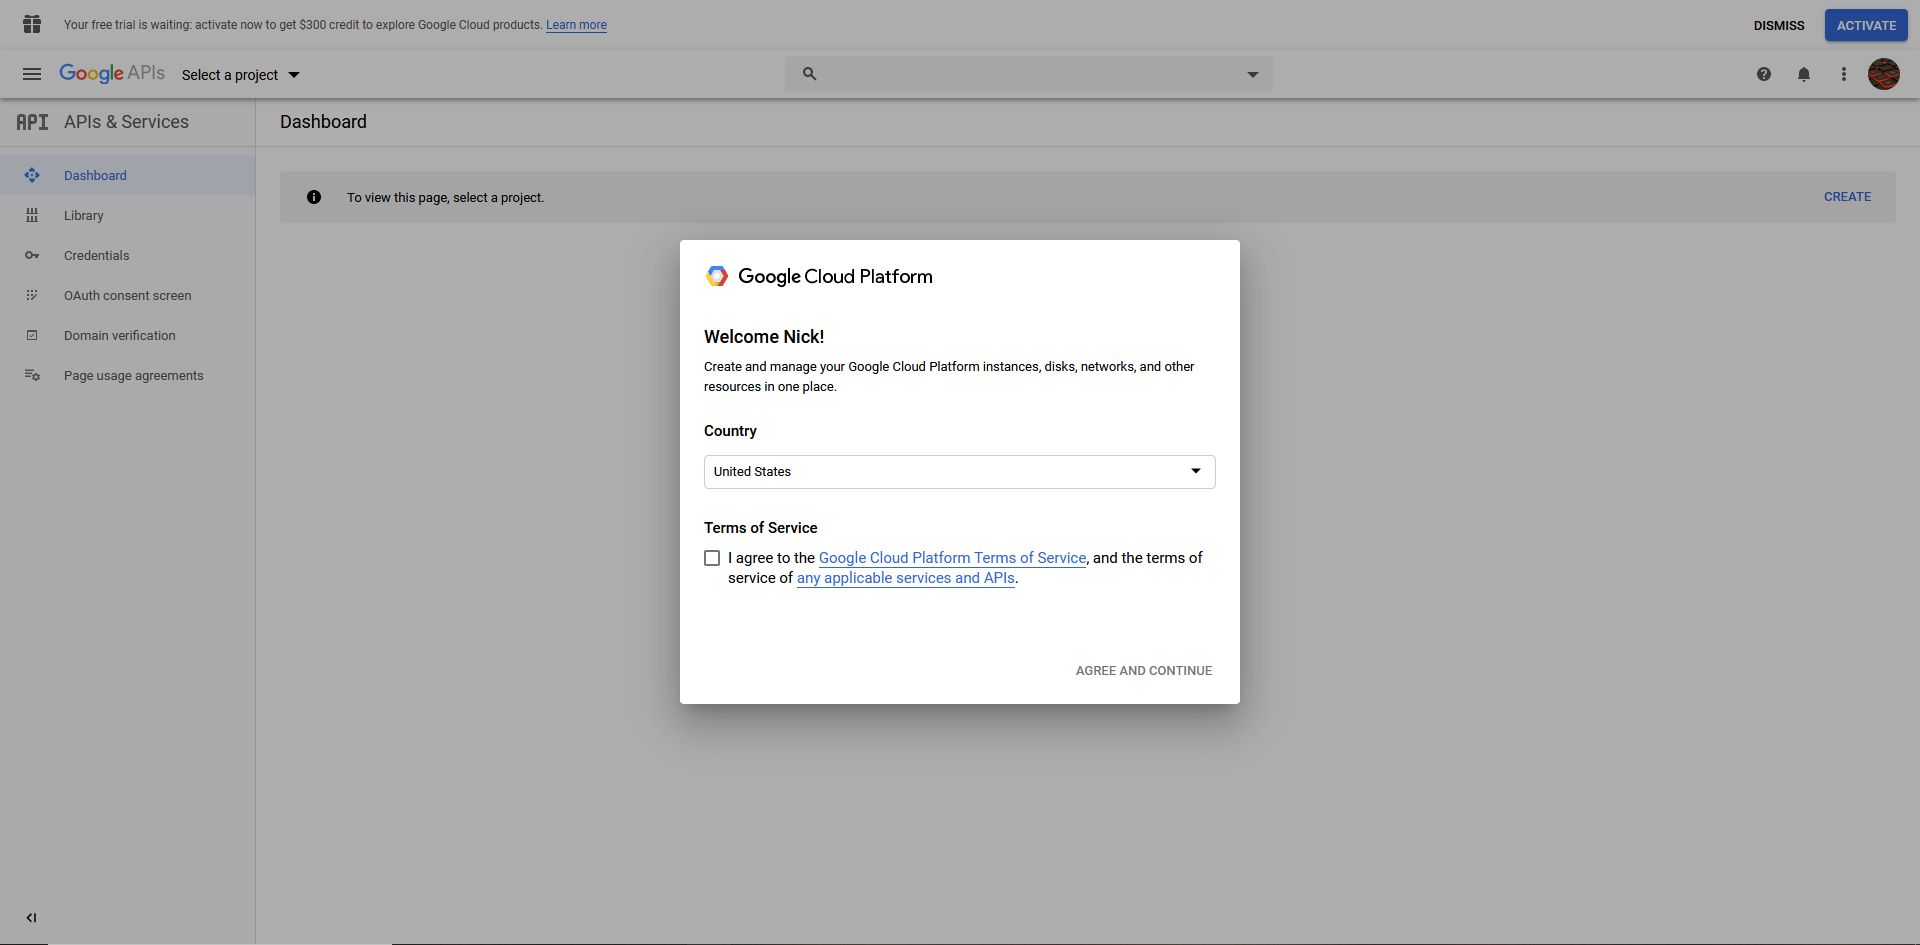
Task: Check the Terms of Service agreement box
Action: 712,558
